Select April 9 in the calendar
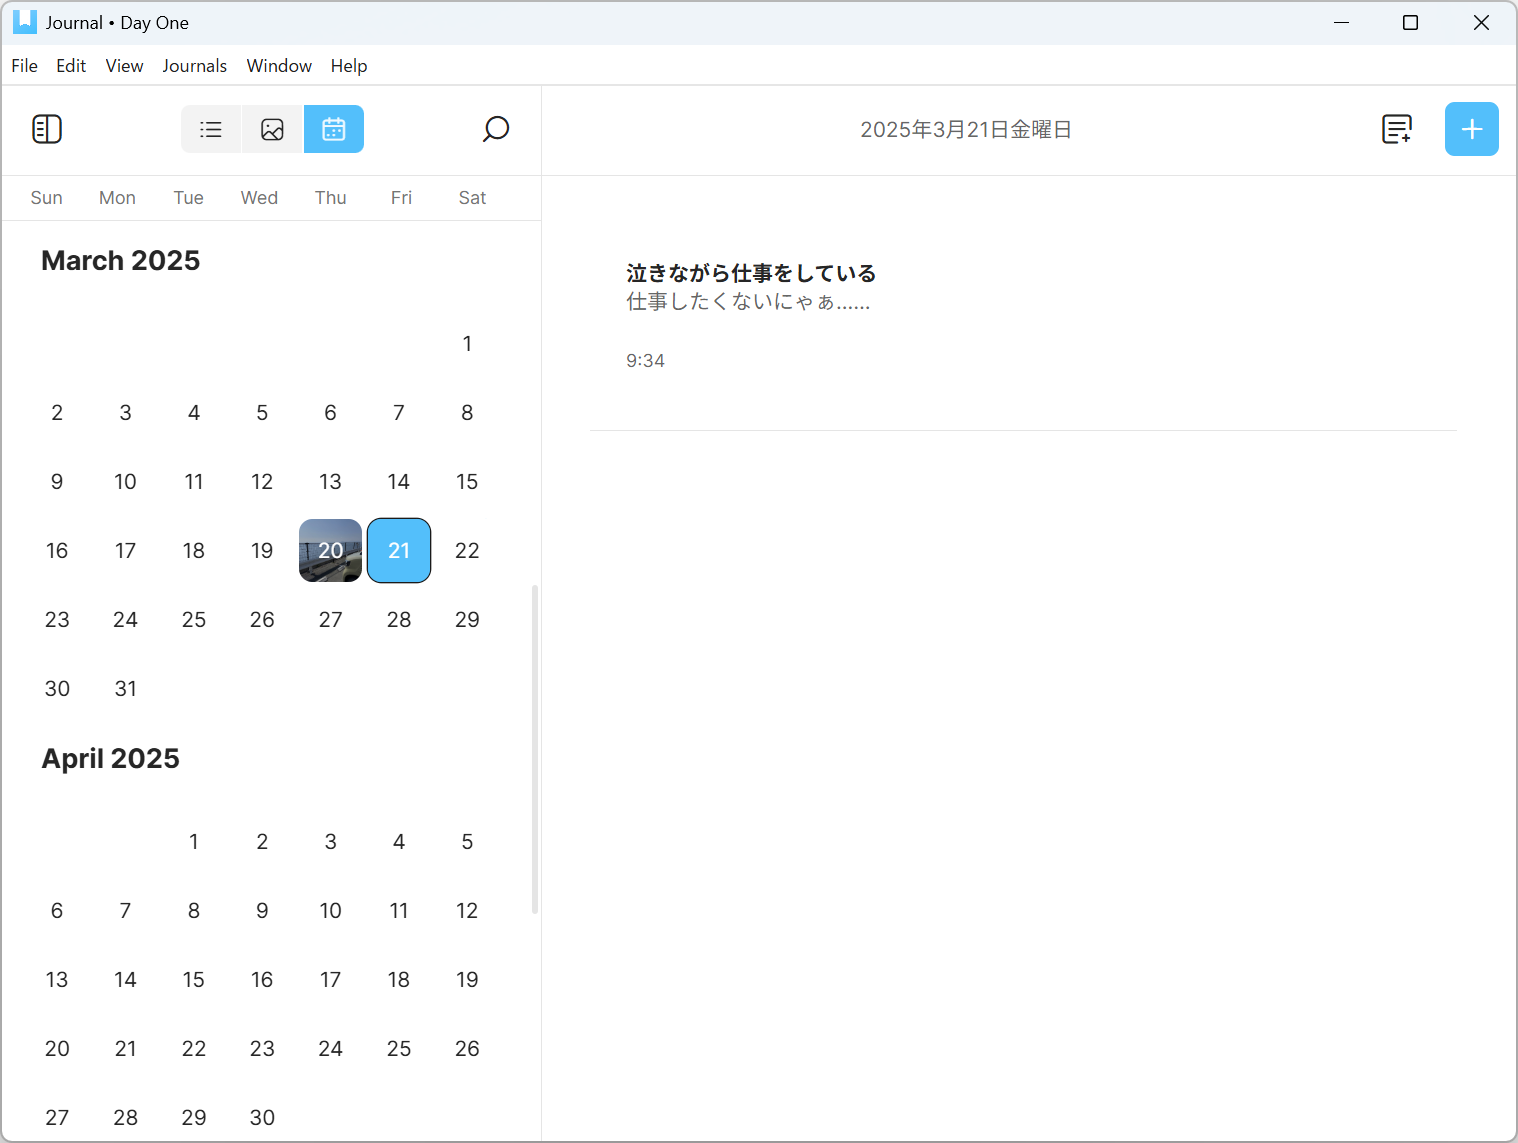Screen dimensions: 1518x1143 (x=262, y=910)
